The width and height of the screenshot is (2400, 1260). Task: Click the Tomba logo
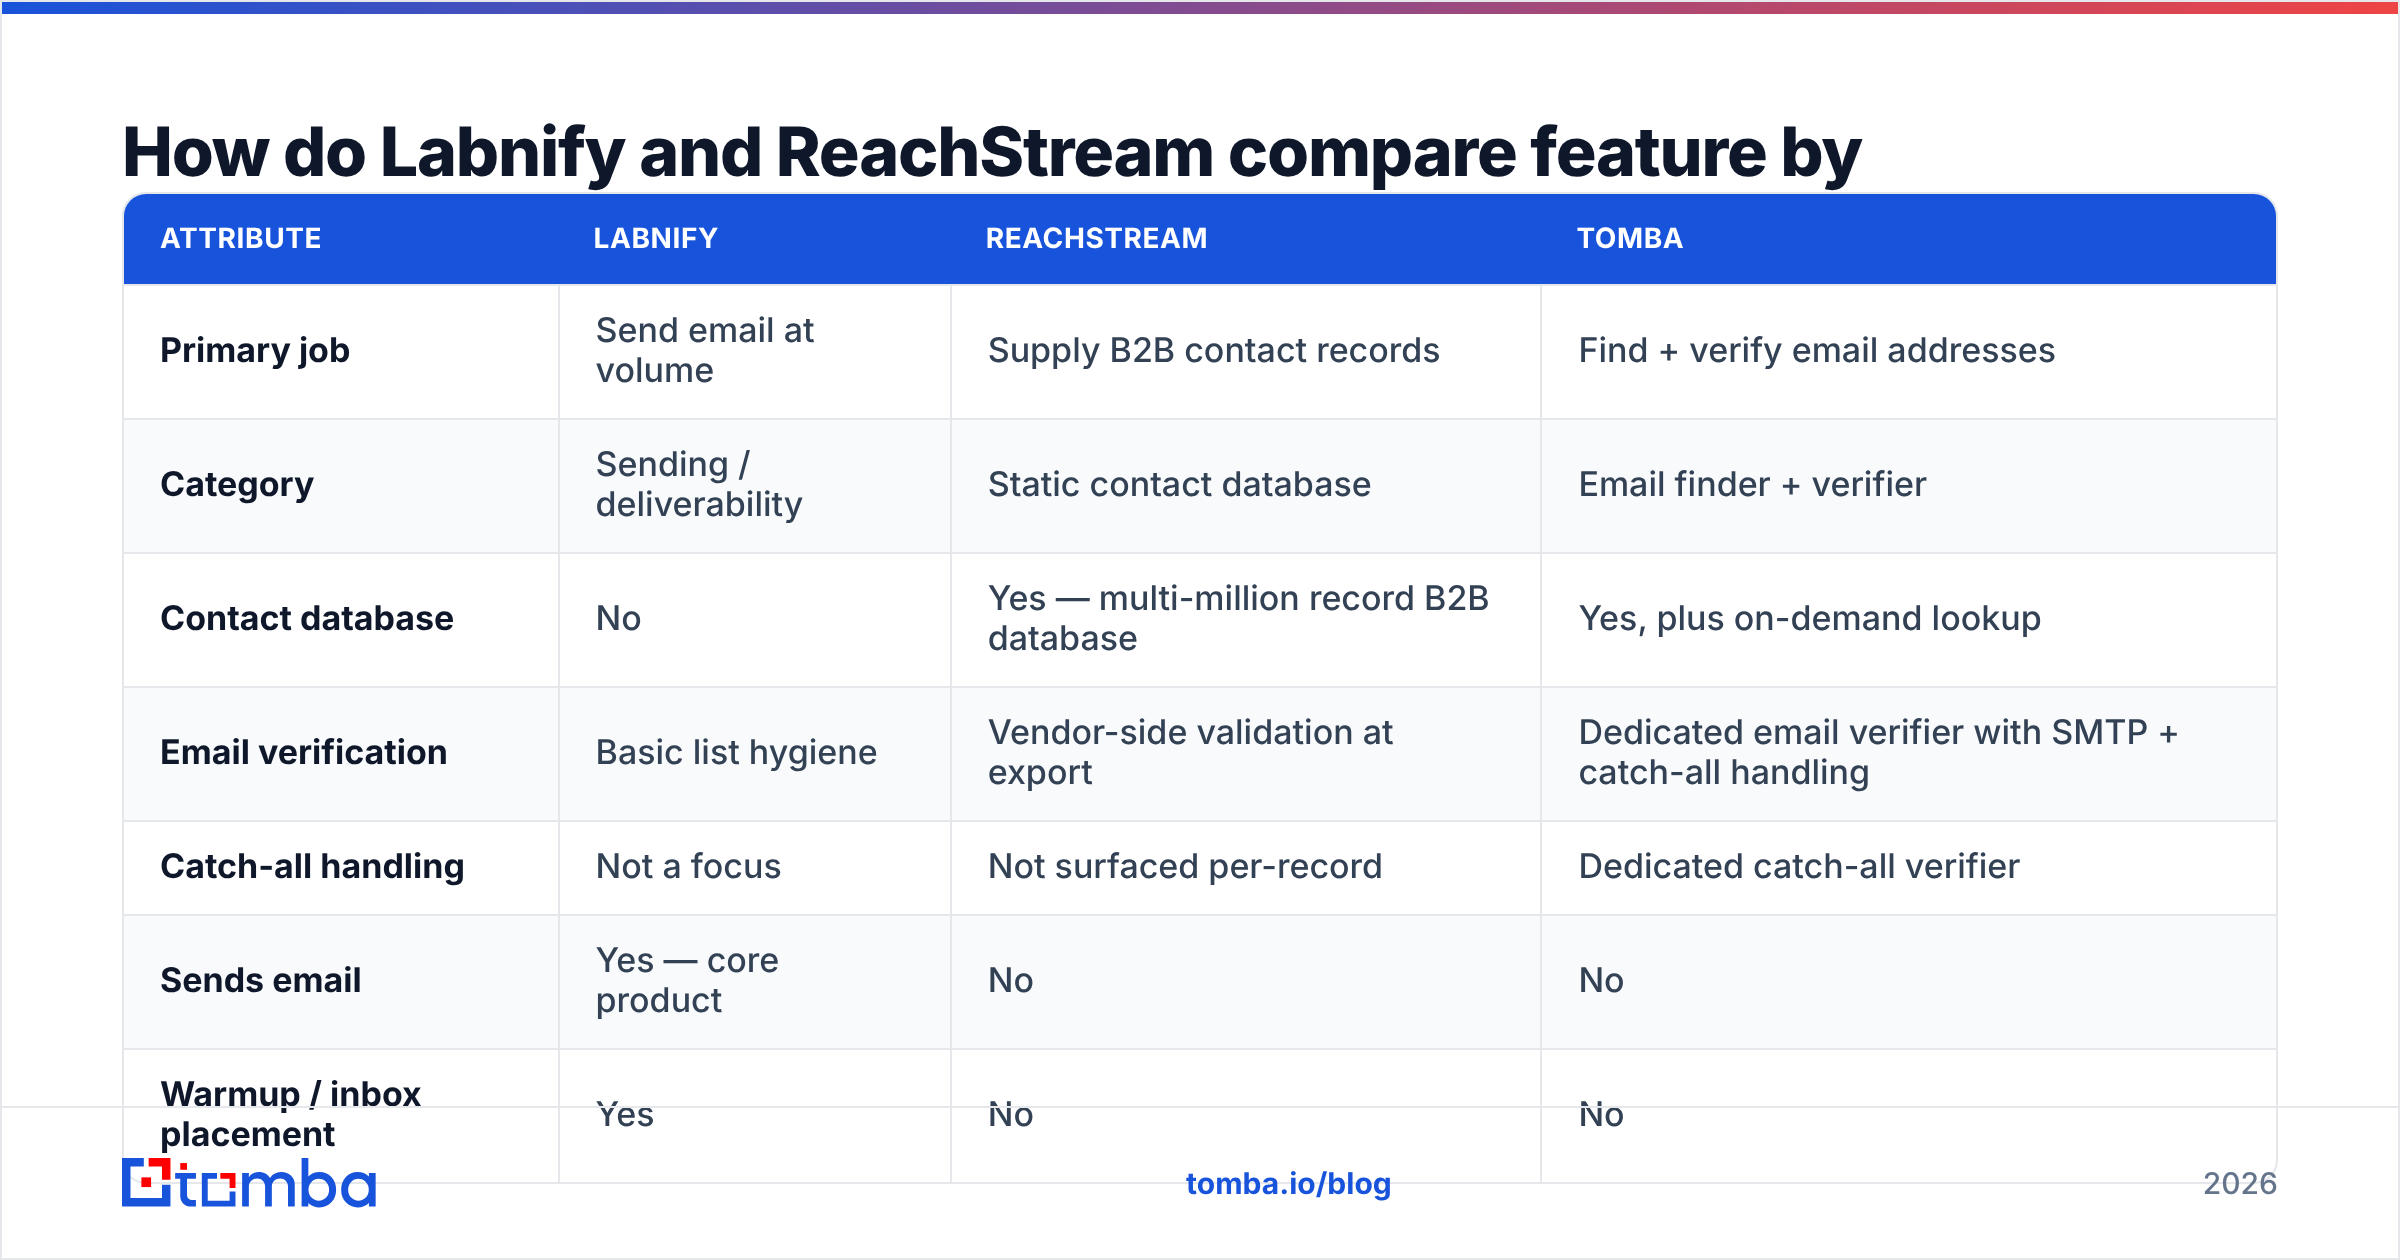(249, 1183)
